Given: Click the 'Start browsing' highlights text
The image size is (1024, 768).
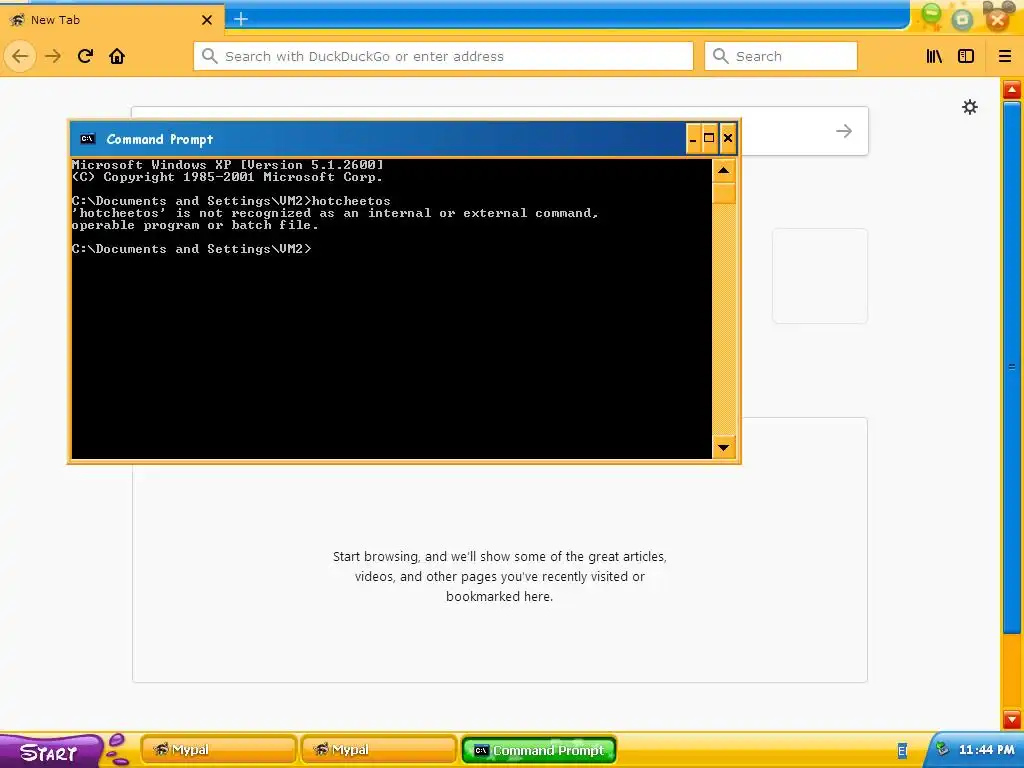Looking at the screenshot, I should point(500,576).
